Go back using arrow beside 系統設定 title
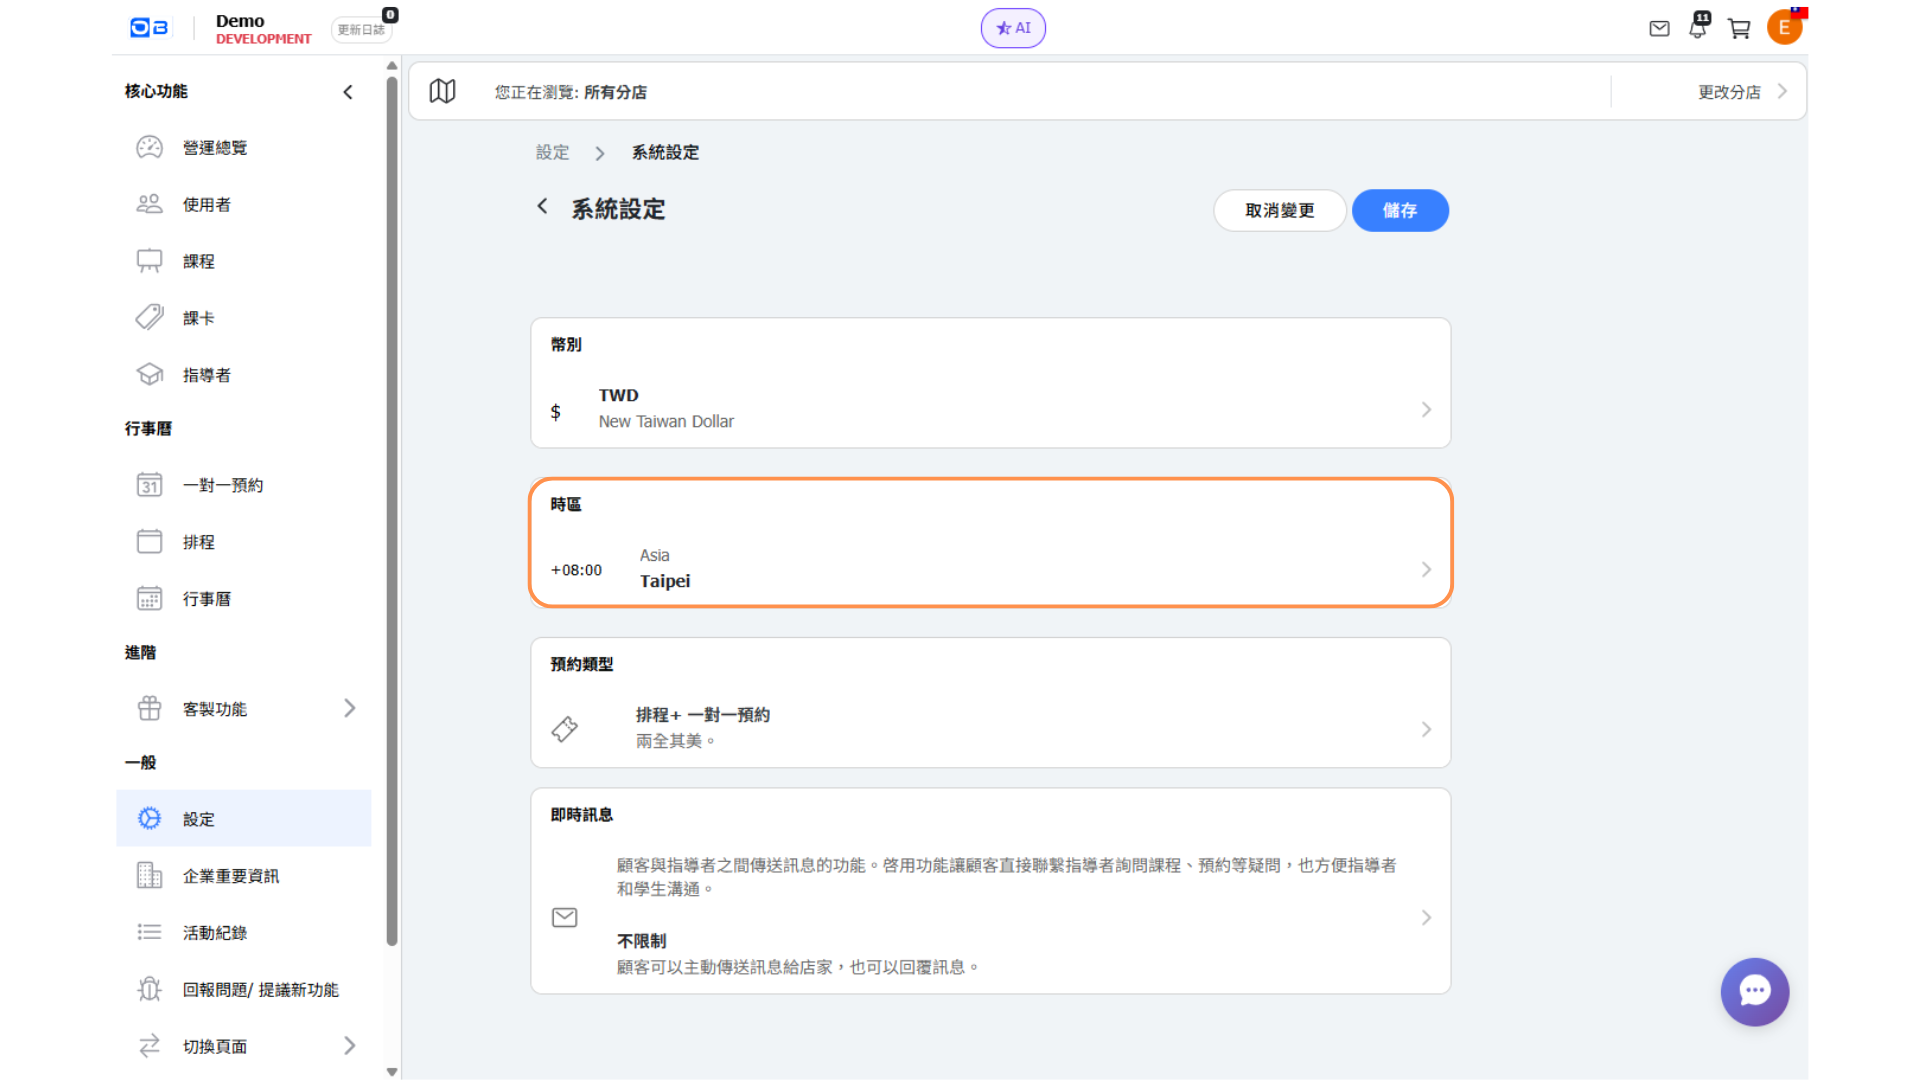The height and width of the screenshot is (1080, 1920). point(542,207)
